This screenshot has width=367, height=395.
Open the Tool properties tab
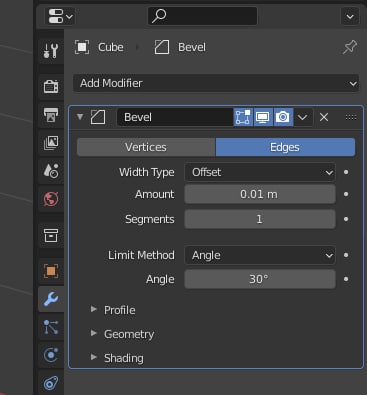[51, 51]
